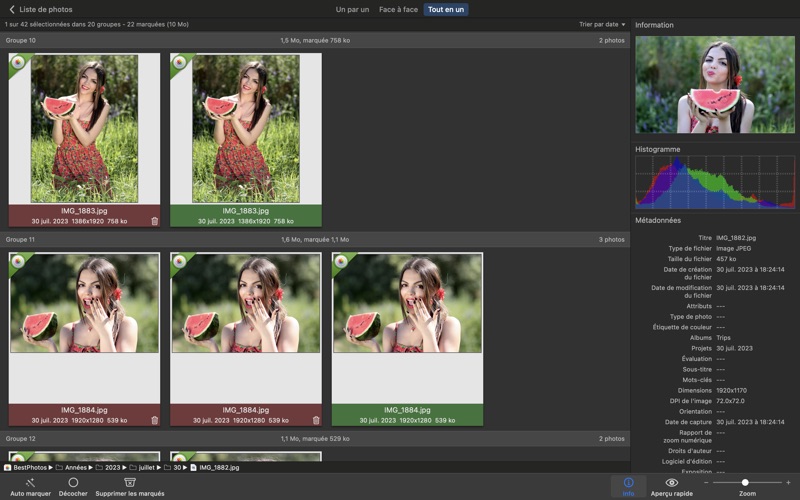Click the zoom plus icon
This screenshot has height=500, width=800.
click(788, 482)
